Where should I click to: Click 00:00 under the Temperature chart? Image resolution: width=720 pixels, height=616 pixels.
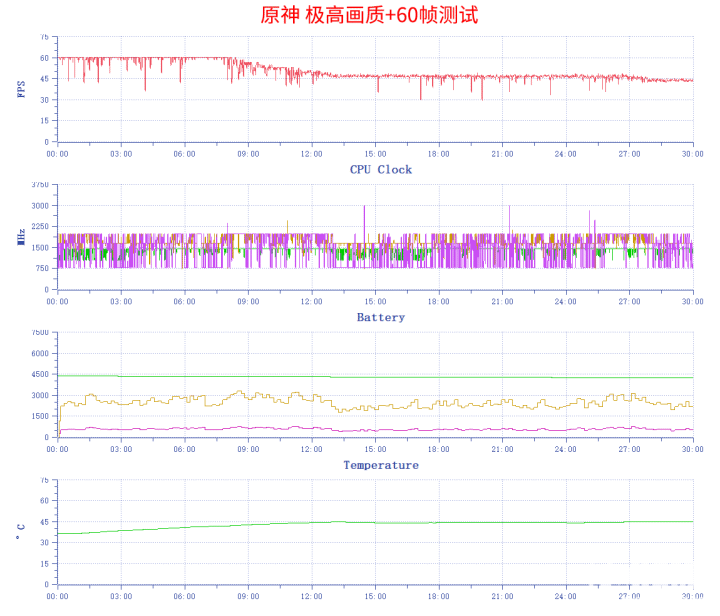click(57, 597)
